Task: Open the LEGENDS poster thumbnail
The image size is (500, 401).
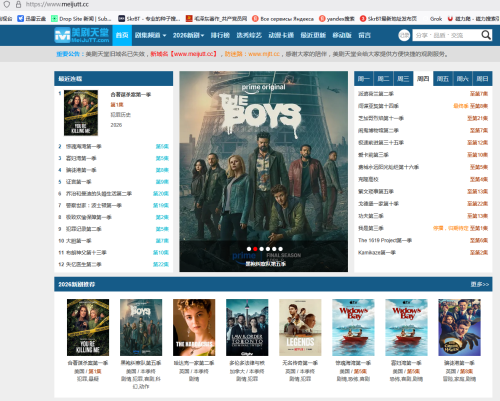Action: [x=300, y=327]
